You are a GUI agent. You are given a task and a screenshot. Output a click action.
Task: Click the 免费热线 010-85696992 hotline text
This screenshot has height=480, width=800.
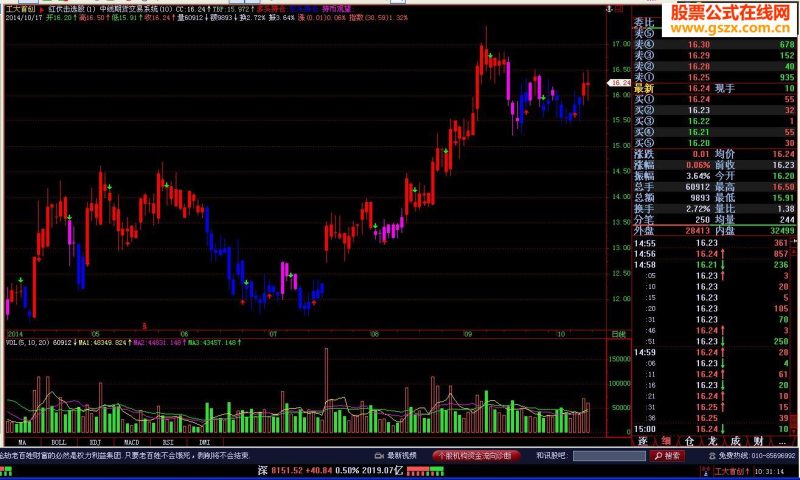click(757, 456)
